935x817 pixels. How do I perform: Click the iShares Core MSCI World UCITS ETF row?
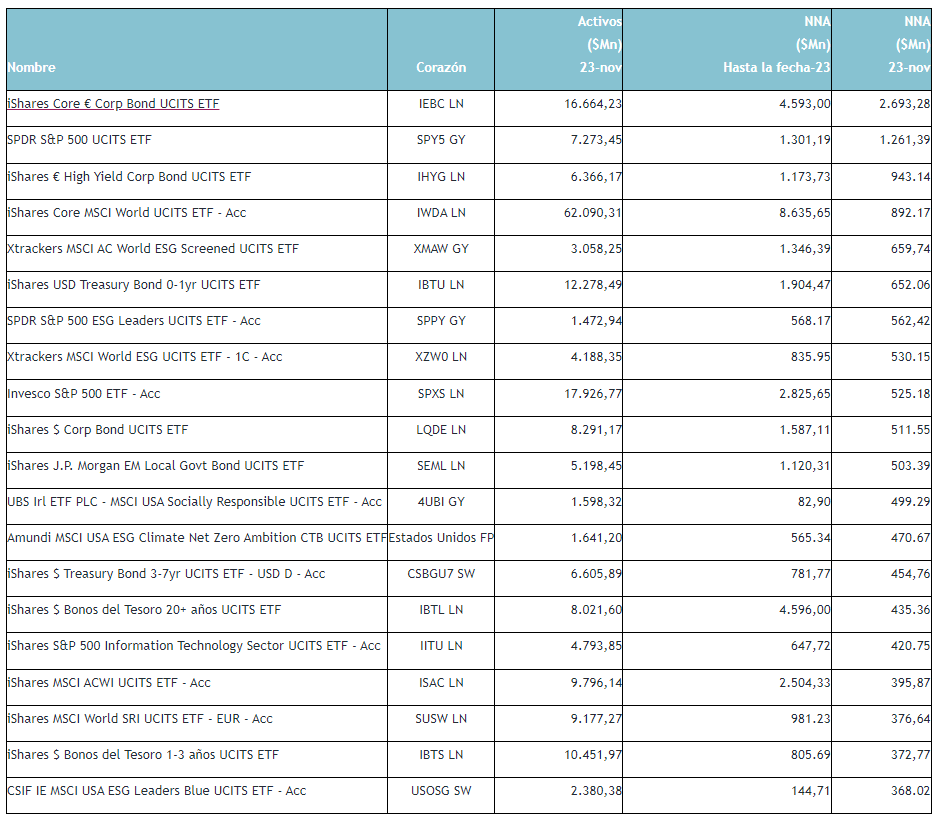click(468, 213)
